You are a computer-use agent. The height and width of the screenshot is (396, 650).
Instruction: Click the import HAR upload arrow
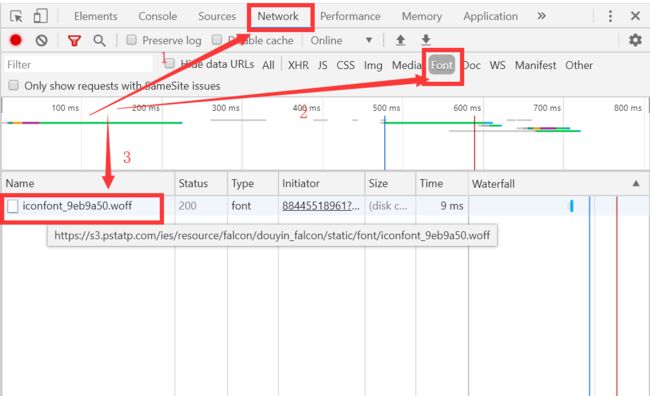[x=400, y=40]
